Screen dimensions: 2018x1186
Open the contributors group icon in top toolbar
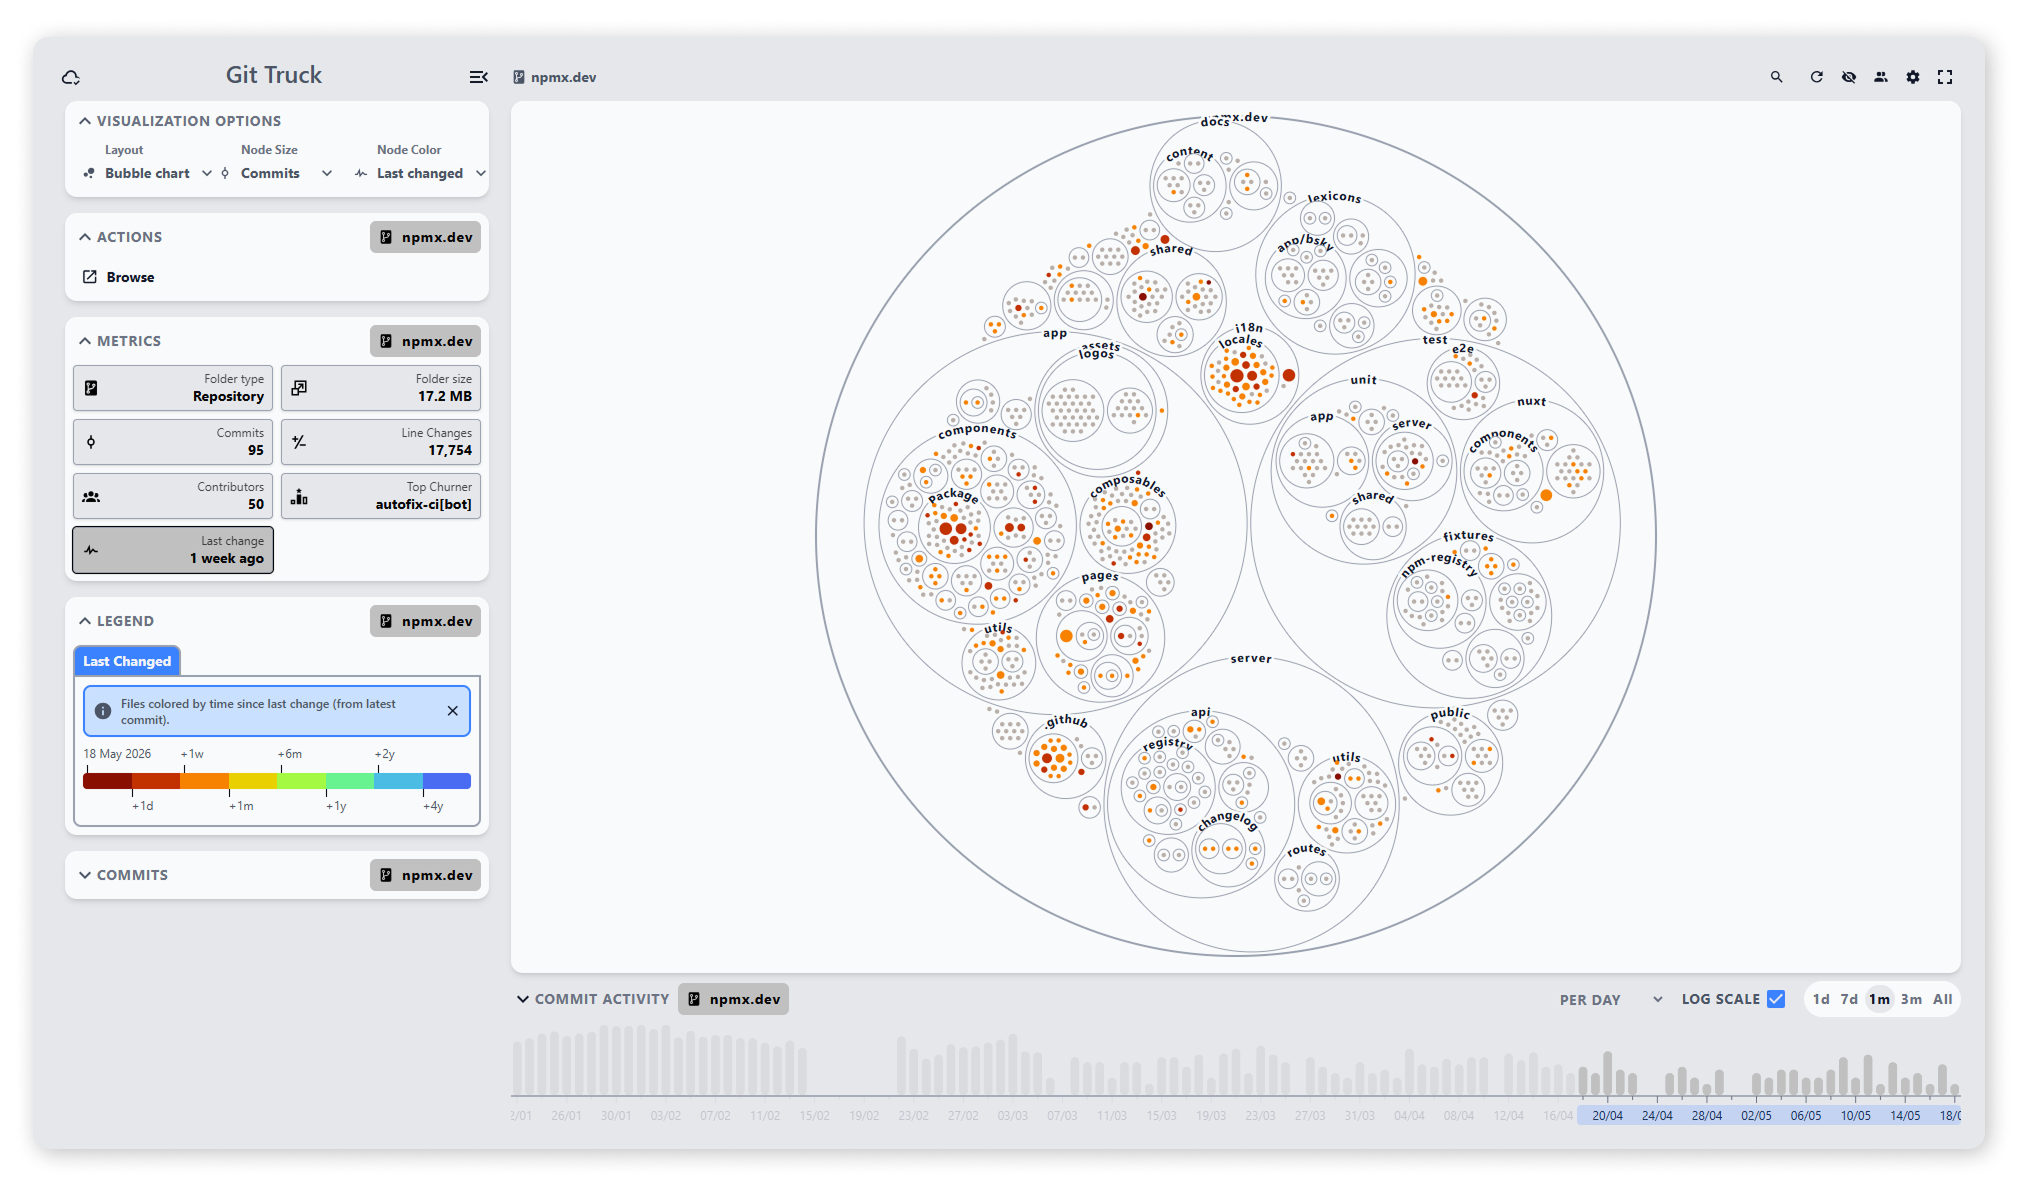click(x=1880, y=77)
